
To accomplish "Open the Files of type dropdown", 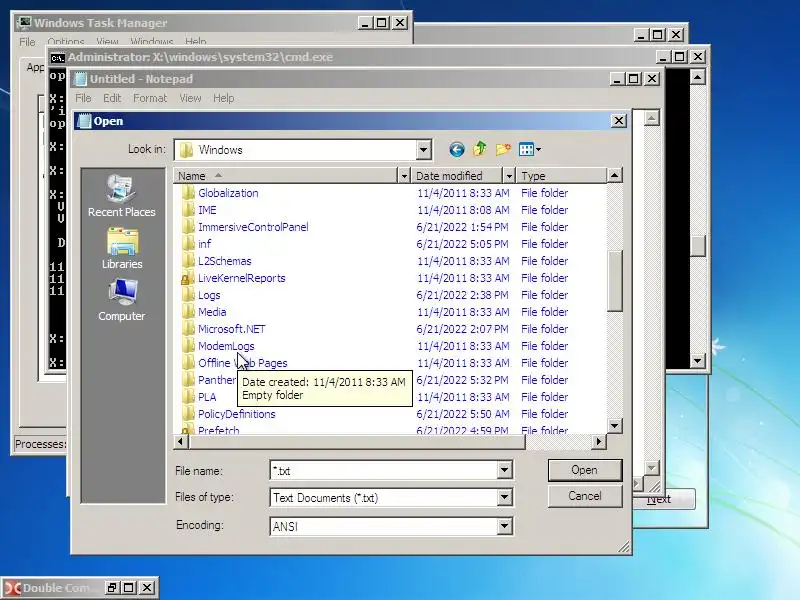I will point(504,497).
